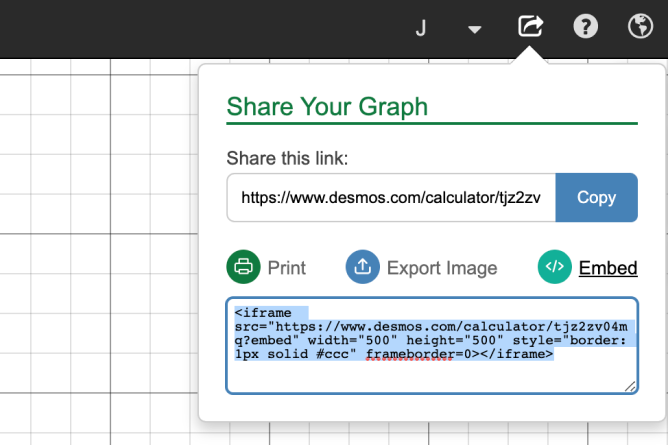Click the blue Export Image upload icon
Viewport: 668px width, 445px height.
(x=362, y=267)
